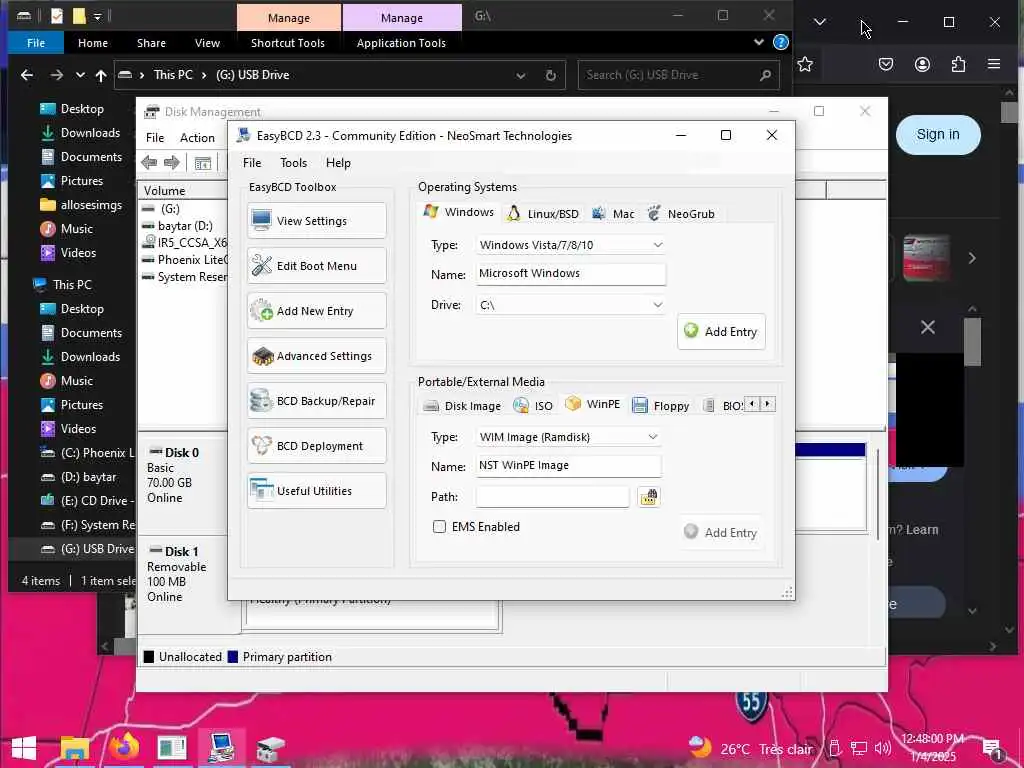Select the WinPE media tab
Viewport: 1024px width, 768px height.
point(592,404)
